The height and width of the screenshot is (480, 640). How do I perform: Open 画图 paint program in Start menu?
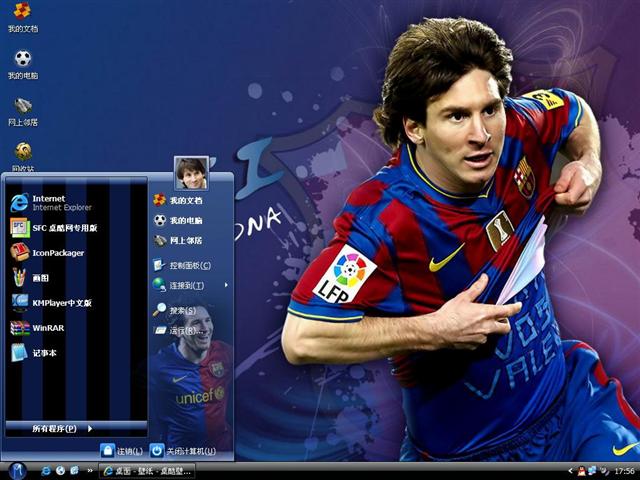pos(31,278)
